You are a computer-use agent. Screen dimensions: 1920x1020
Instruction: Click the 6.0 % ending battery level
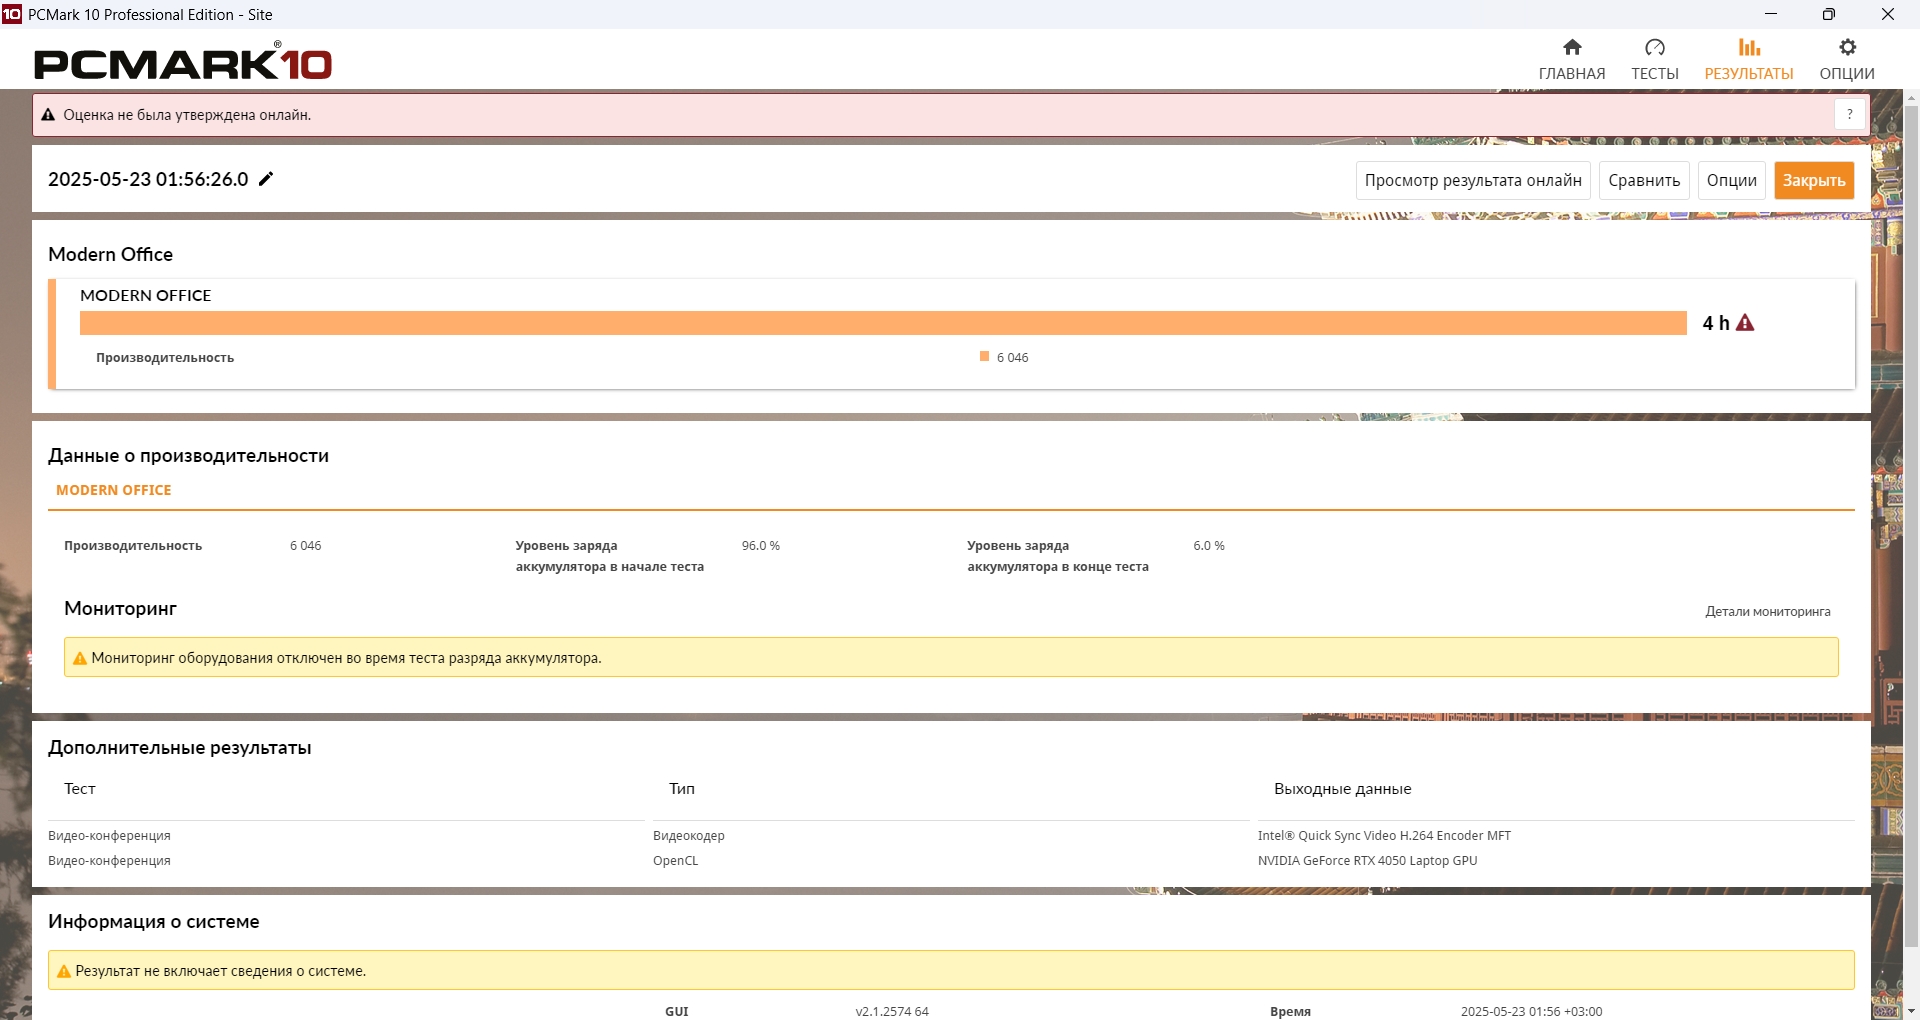(x=1209, y=546)
